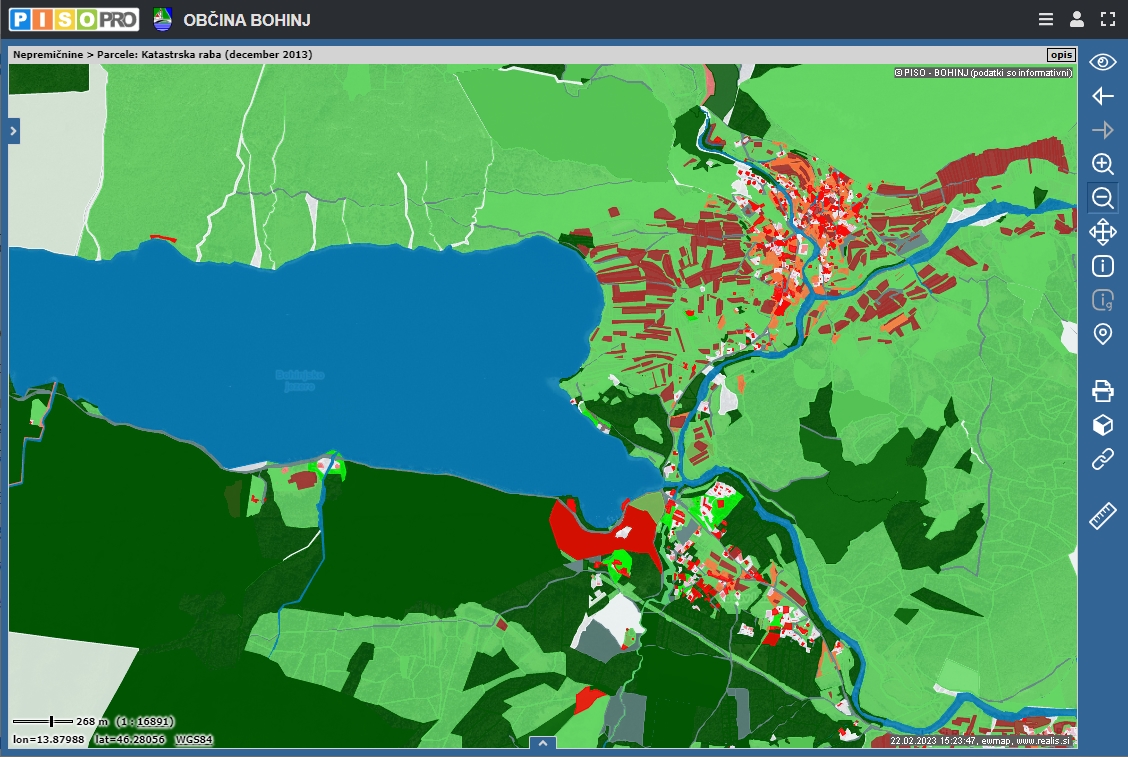Click the 'opis' description button
1128x757 pixels.
(1060, 55)
